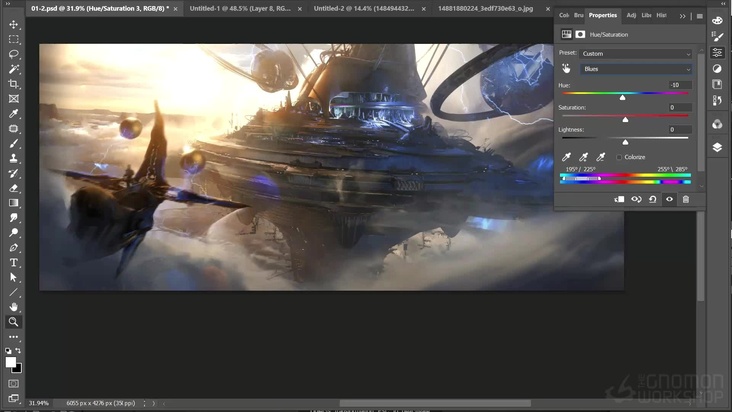The height and width of the screenshot is (412, 732).
Task: Switch to the Adjustments panel tab
Action: click(631, 15)
